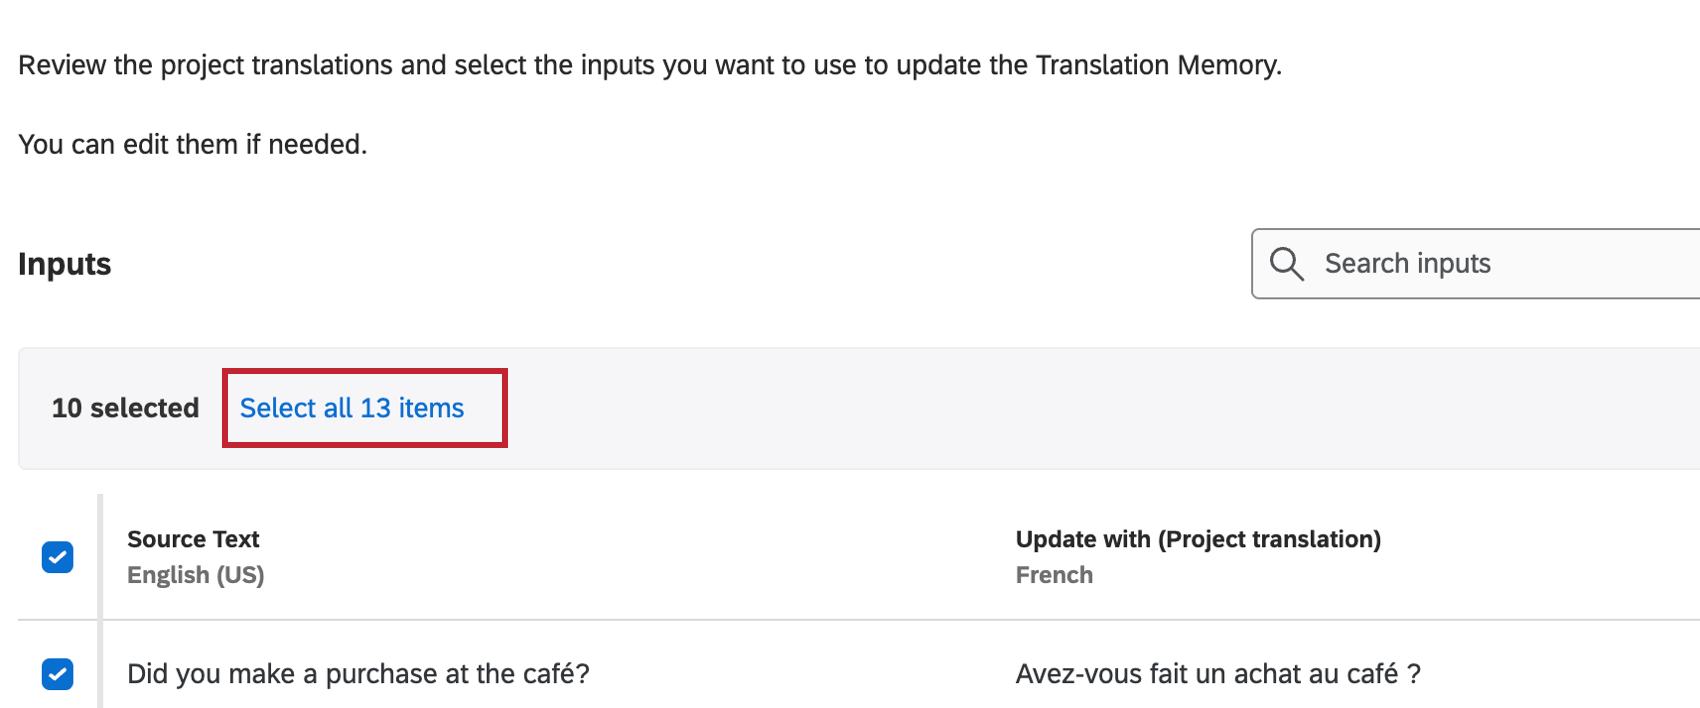
Task: Click the search icon inside the inputs search bar
Action: tap(1286, 264)
